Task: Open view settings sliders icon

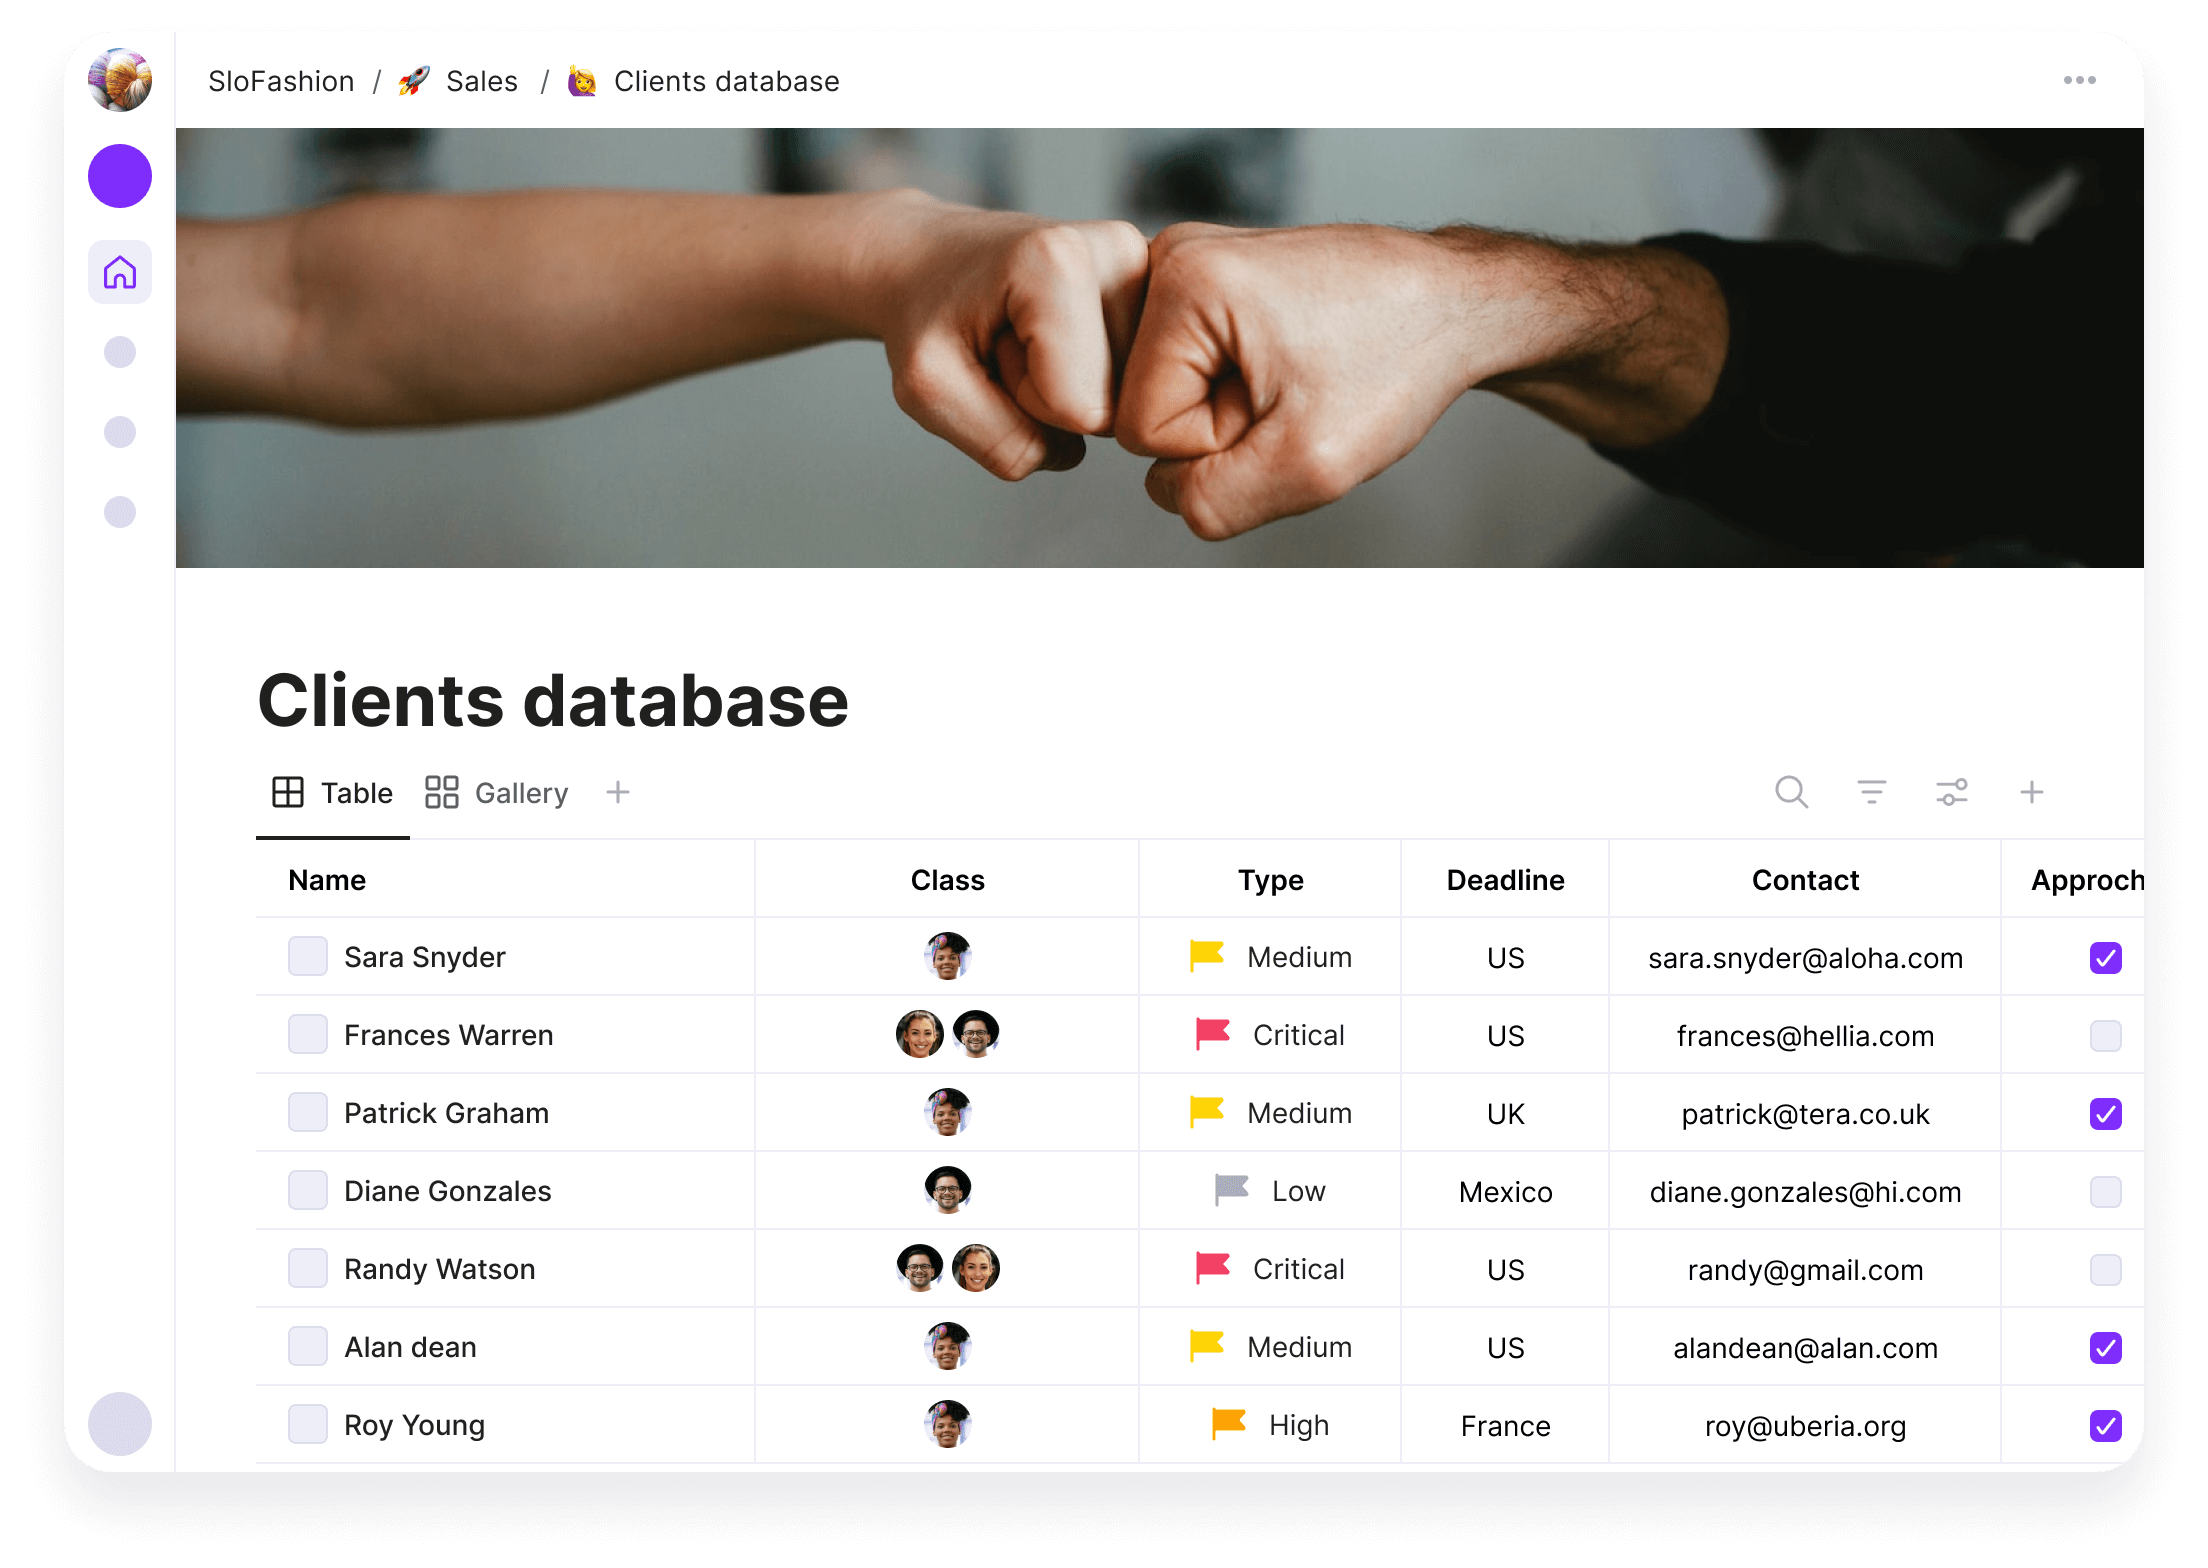Action: coord(1951,792)
